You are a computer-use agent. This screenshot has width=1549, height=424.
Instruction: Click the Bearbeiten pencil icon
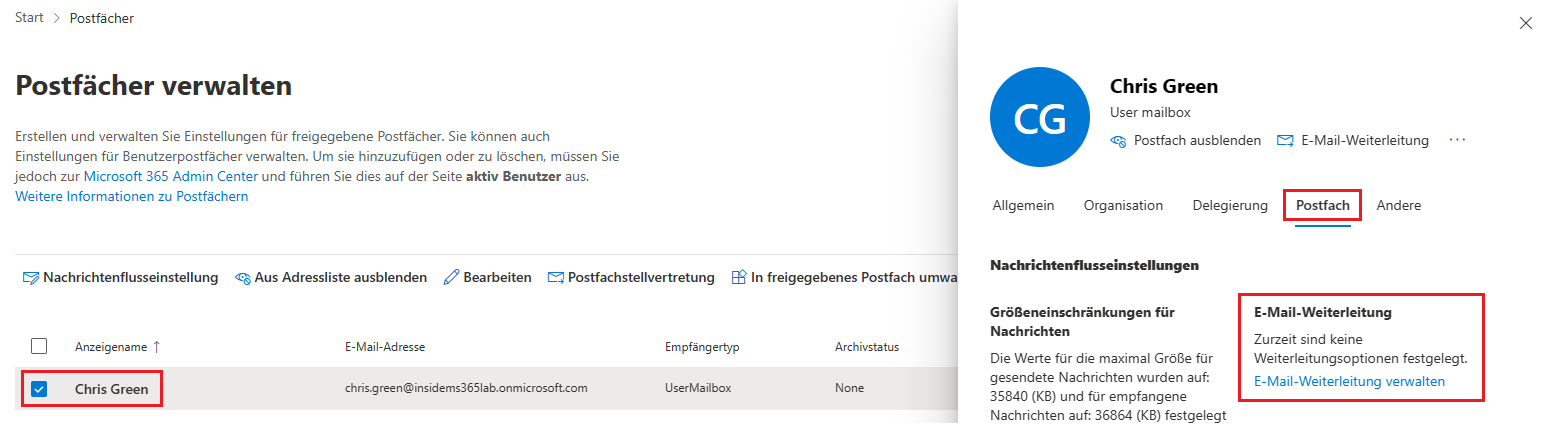pos(451,277)
